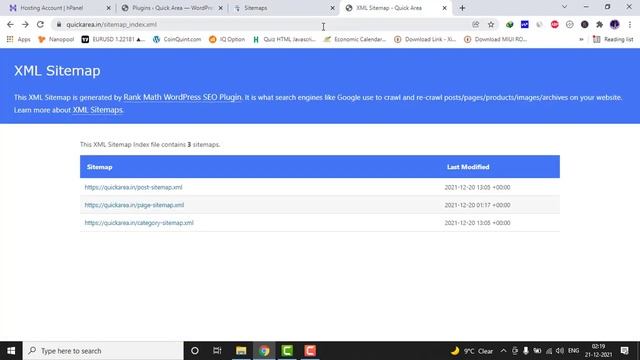Screen dimensions: 640x360
Task: Follow Rank Math WordPress SEO Plugin link
Action: (182, 97)
